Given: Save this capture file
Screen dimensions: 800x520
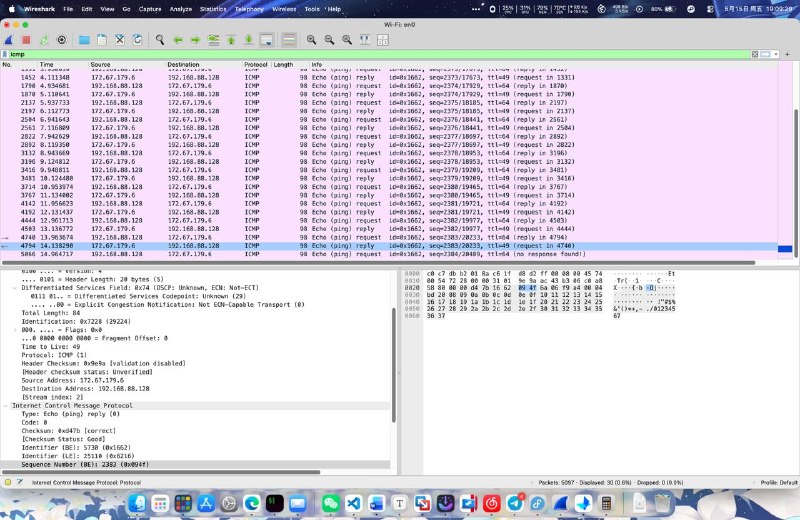Looking at the screenshot, I should point(102,40).
